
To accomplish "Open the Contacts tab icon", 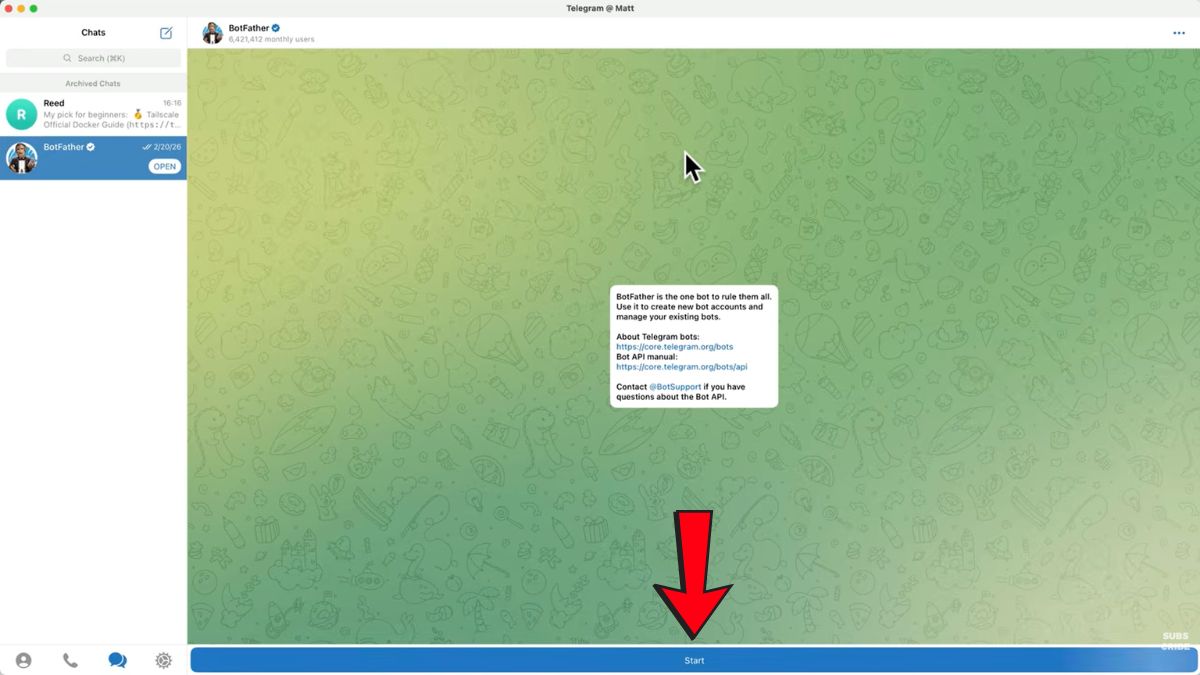I will click(x=23, y=660).
